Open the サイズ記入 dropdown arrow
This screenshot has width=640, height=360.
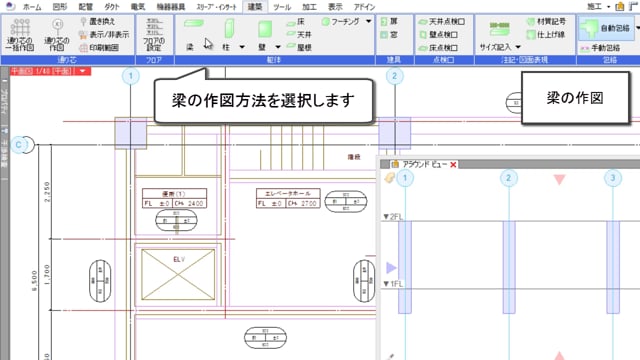[x=518, y=47]
